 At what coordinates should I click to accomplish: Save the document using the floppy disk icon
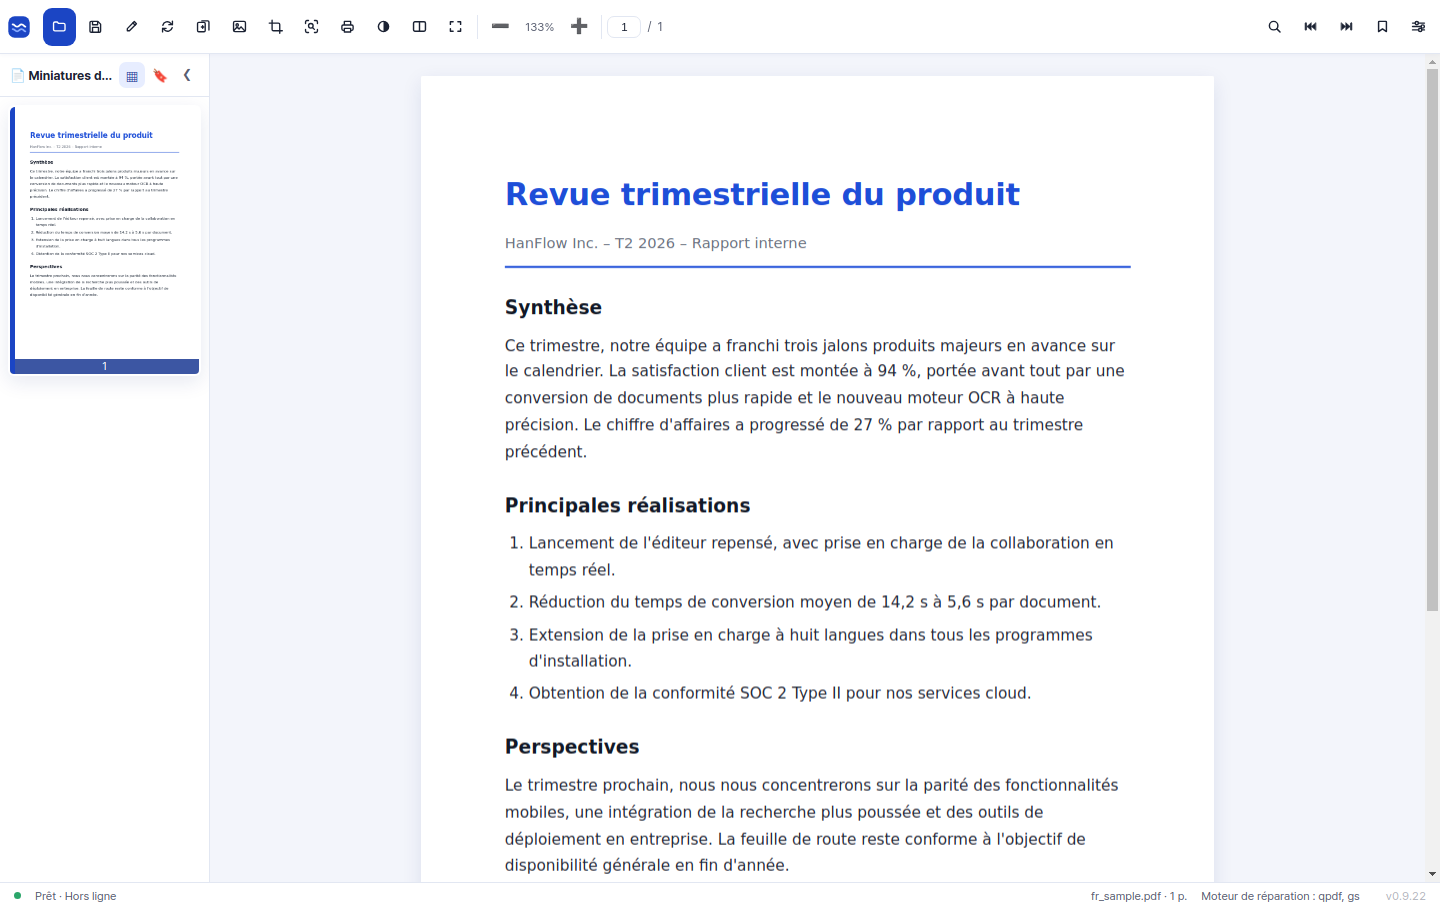[95, 27]
